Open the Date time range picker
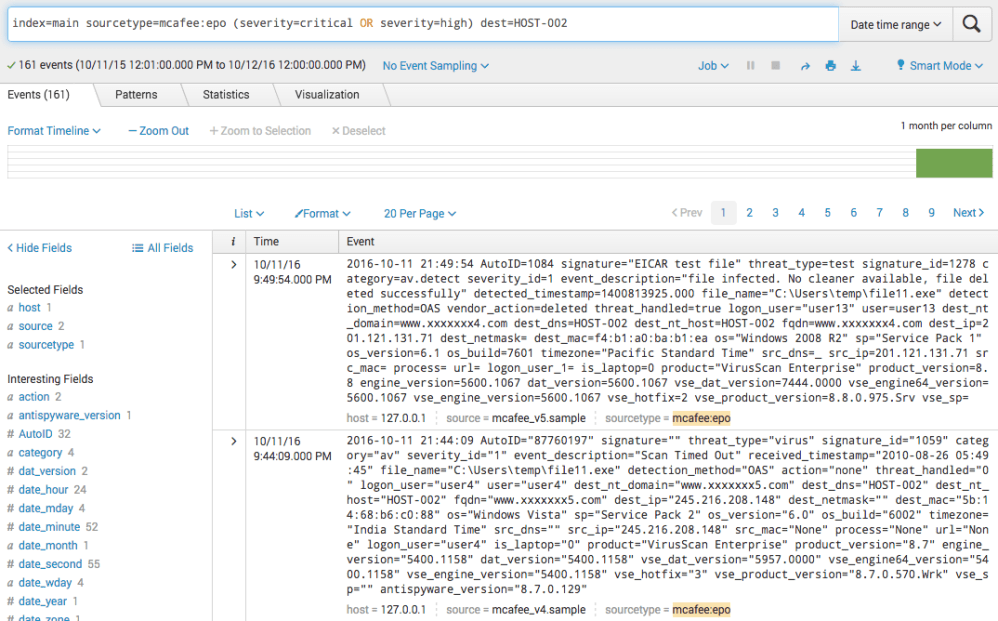The image size is (998, 621). (x=896, y=25)
